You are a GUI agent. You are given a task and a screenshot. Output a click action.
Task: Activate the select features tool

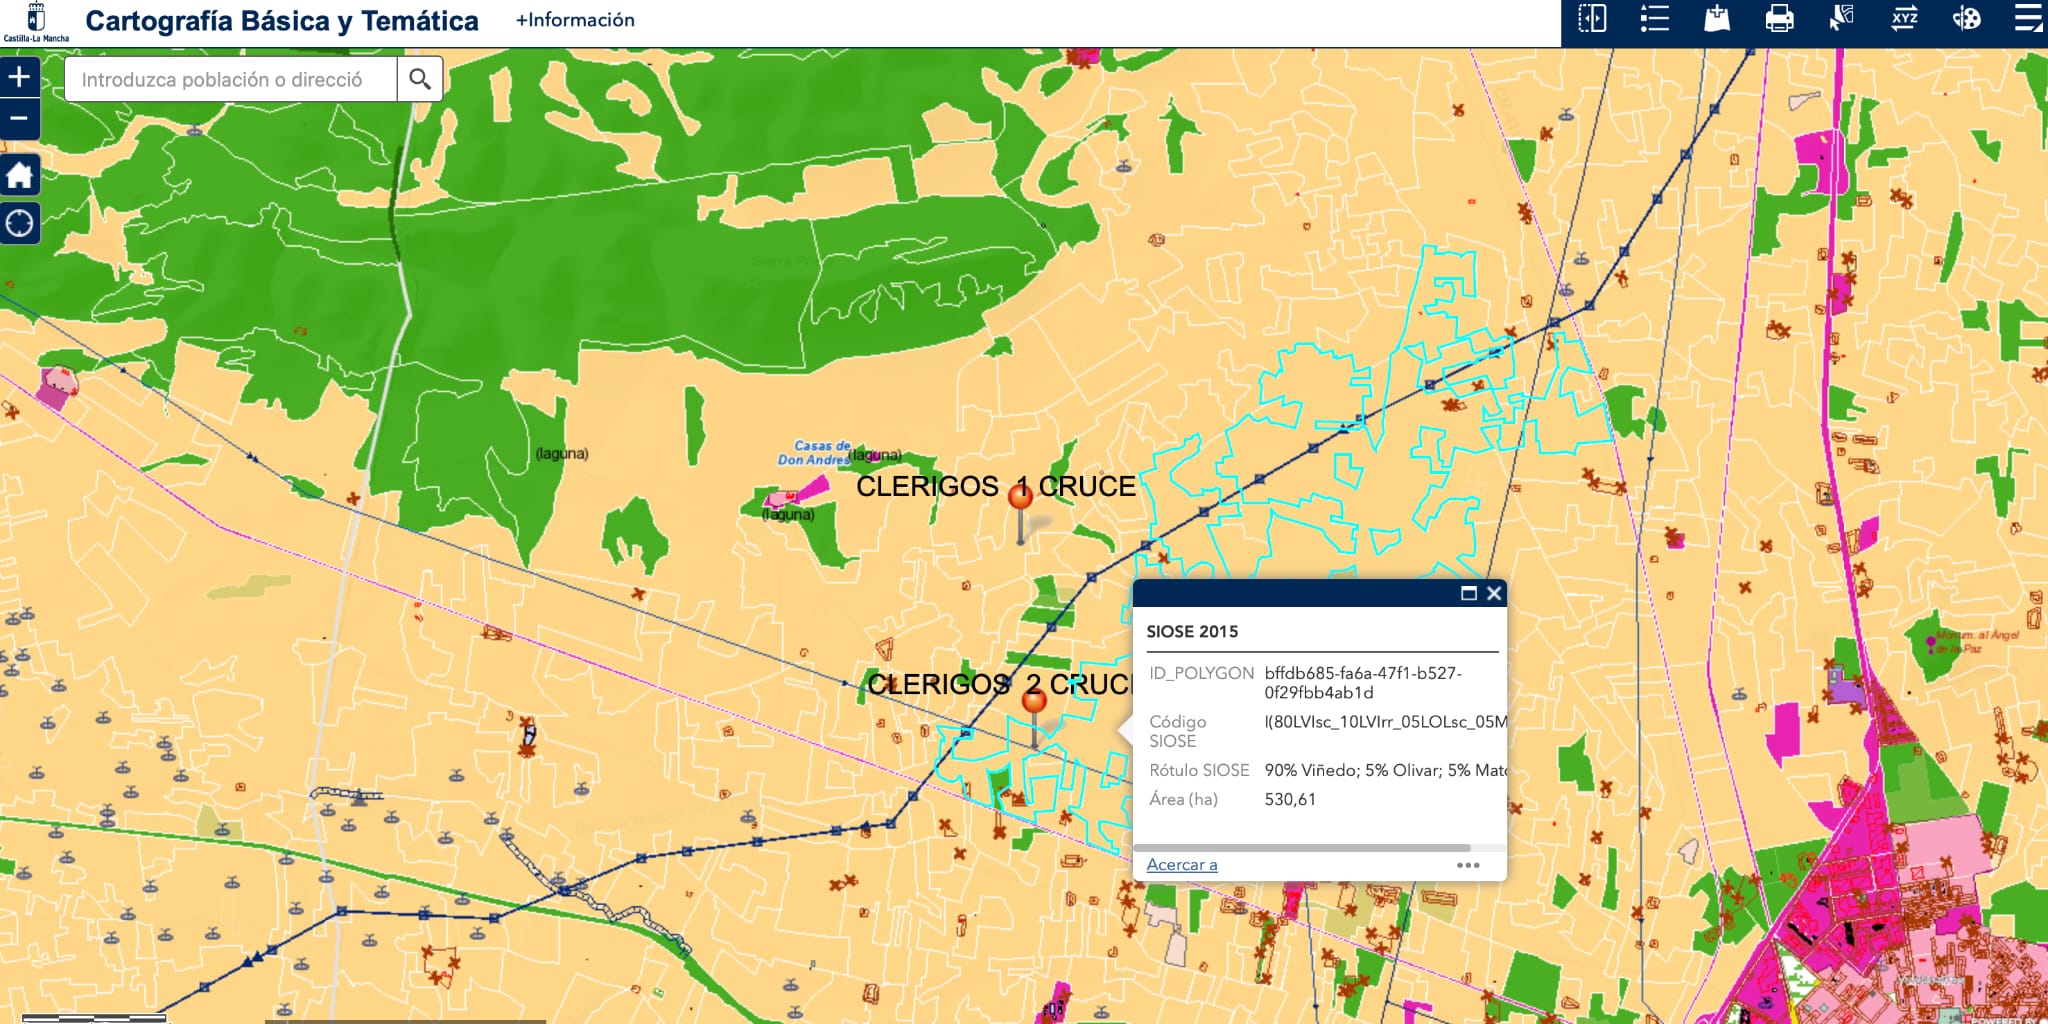pos(1841,19)
